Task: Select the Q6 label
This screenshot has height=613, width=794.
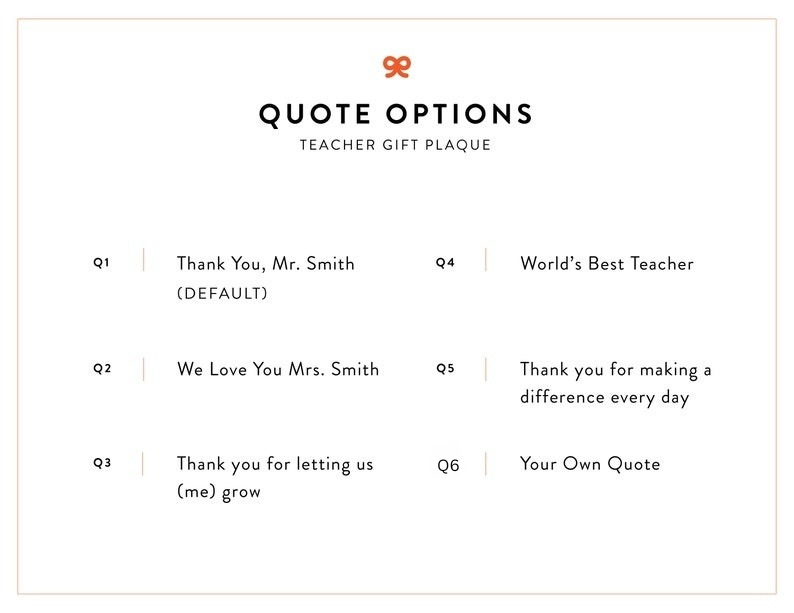Action: point(448,466)
